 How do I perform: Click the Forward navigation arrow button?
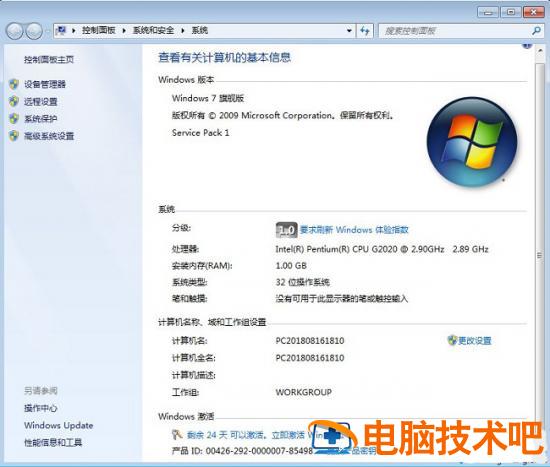pos(34,31)
